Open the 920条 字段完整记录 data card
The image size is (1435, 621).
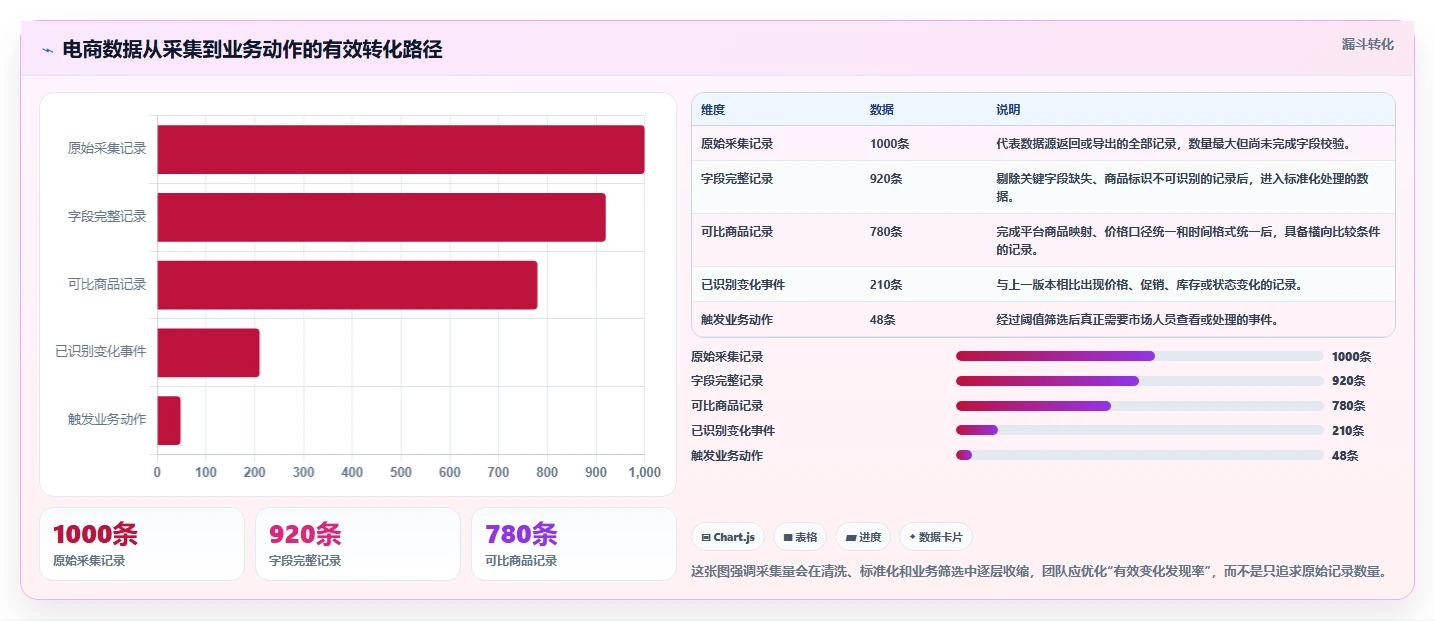pos(358,544)
